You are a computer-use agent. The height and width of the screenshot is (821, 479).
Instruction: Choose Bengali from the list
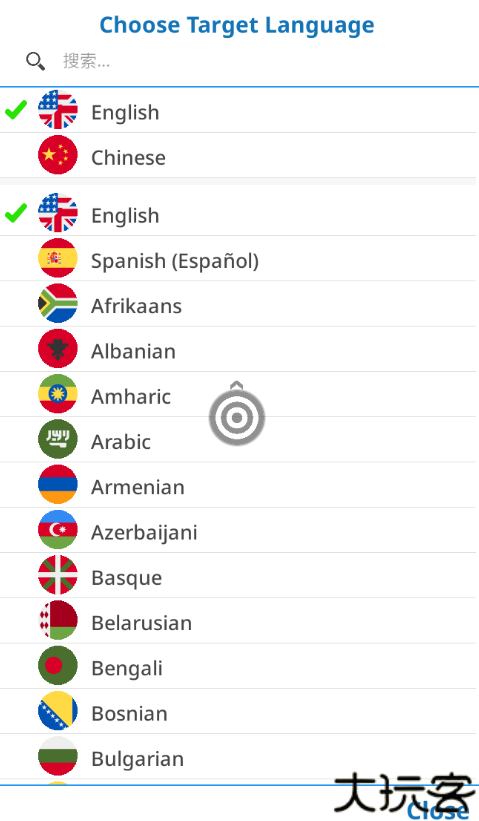[238, 666]
